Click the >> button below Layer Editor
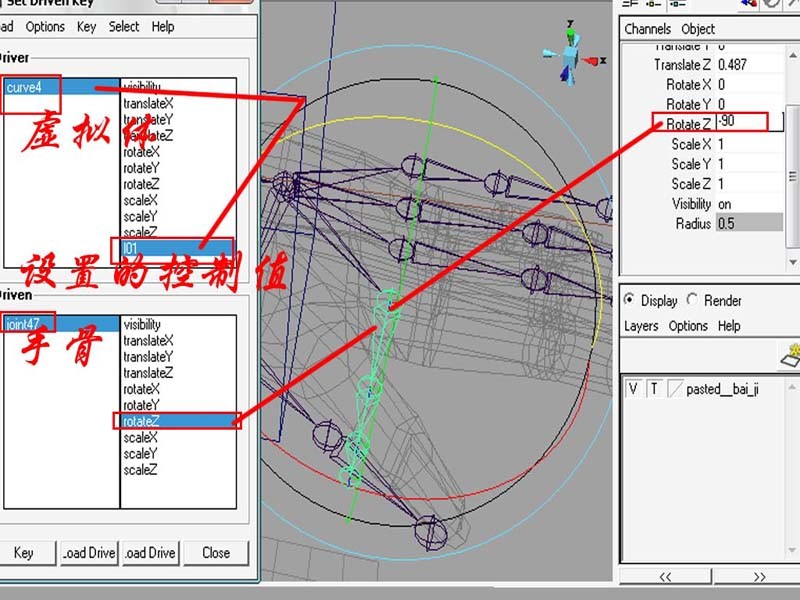 point(758,577)
